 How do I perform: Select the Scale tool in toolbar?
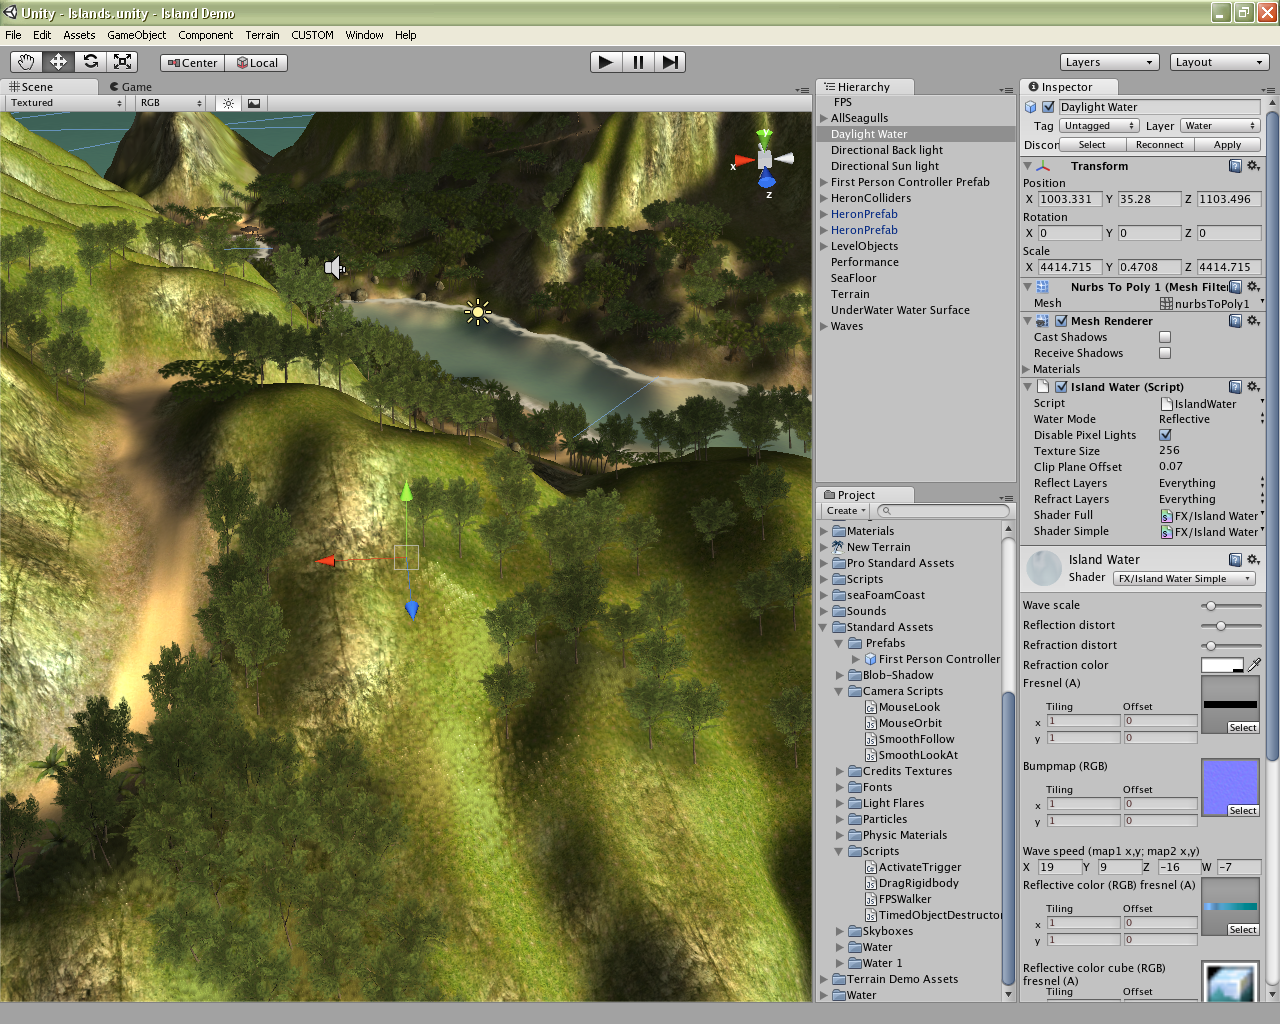pyautogui.click(x=122, y=62)
